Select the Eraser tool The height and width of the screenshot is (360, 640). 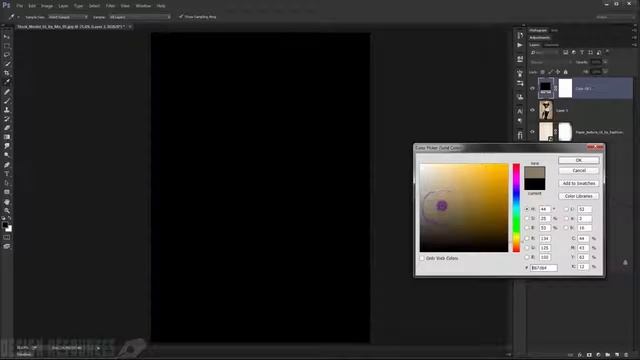pos(7,128)
